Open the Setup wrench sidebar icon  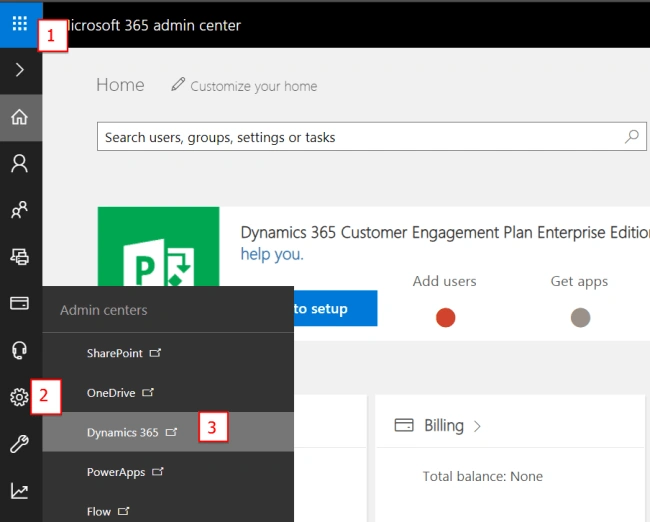[19, 444]
